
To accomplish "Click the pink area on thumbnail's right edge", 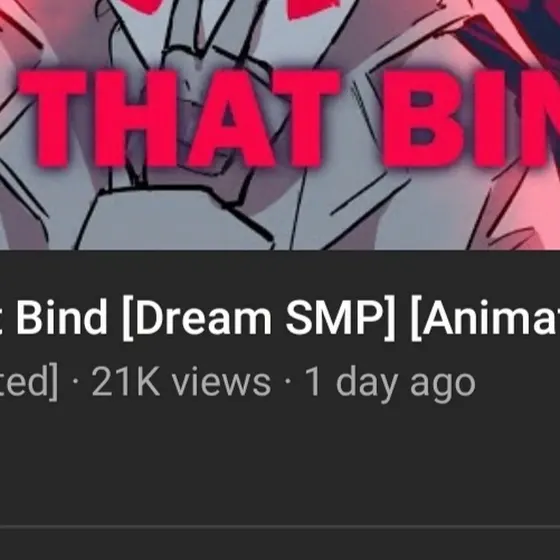I will point(529,207).
